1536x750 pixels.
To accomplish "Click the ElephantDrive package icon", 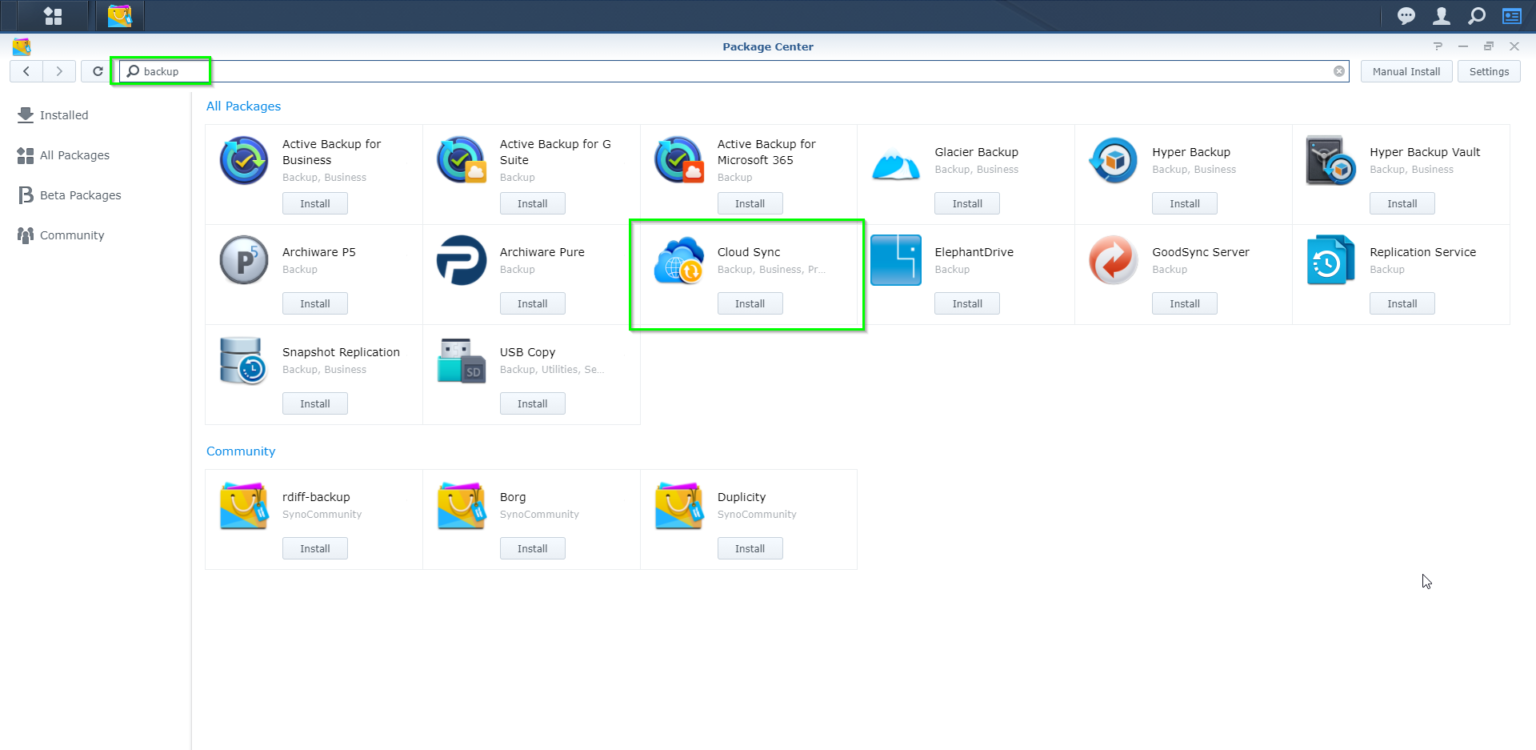I will 896,259.
